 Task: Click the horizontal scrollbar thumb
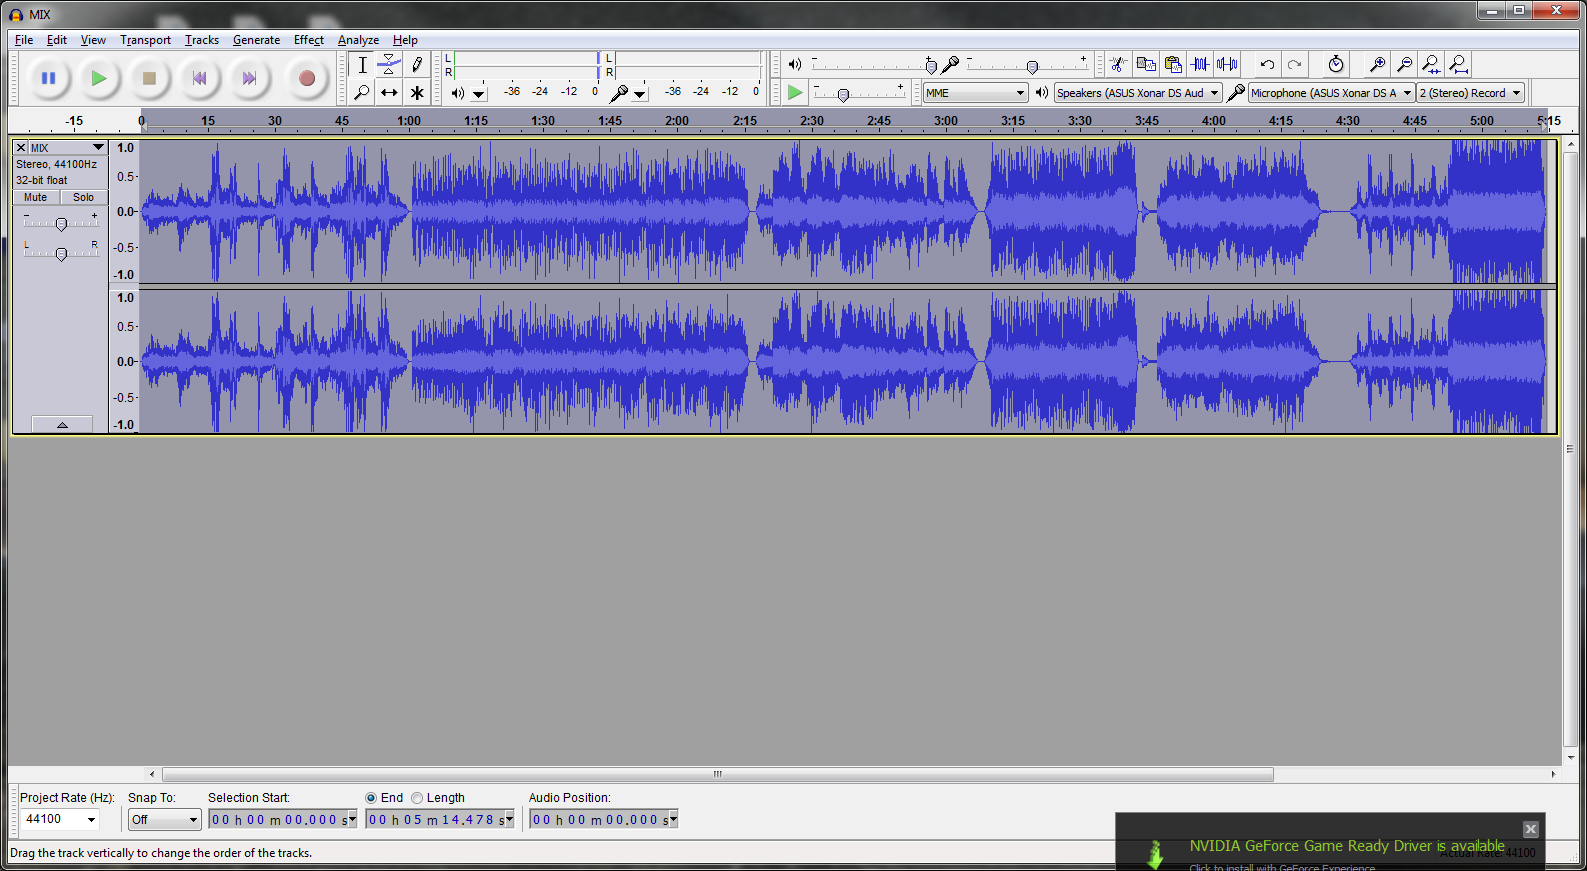point(718,774)
